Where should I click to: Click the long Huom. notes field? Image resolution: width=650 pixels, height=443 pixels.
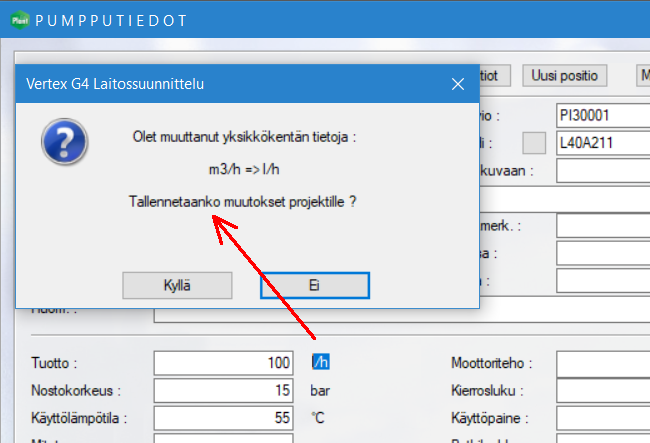pyautogui.click(x=400, y=313)
